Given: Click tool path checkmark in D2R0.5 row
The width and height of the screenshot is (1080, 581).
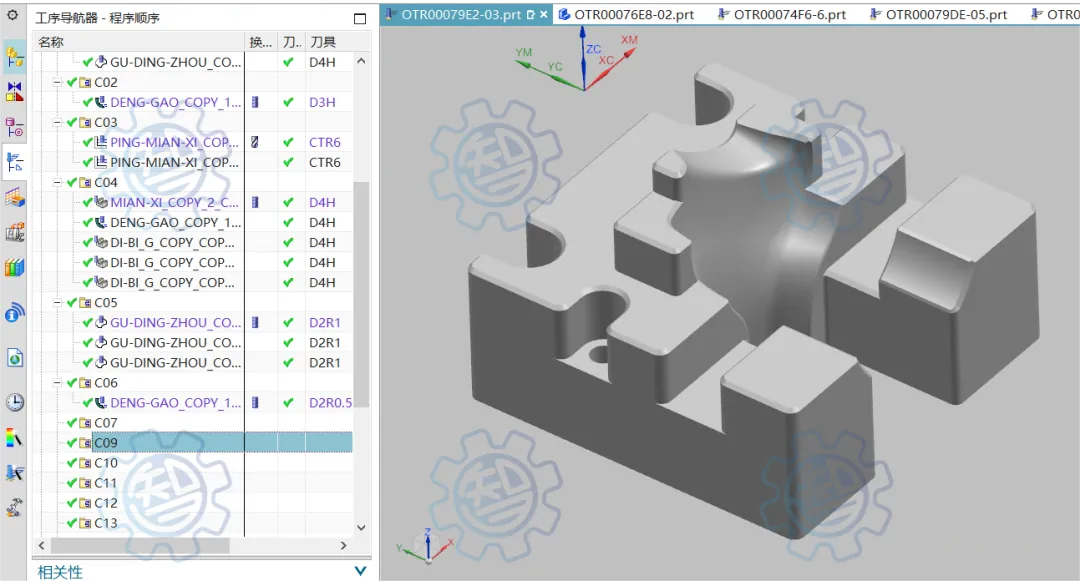Looking at the screenshot, I should [288, 403].
